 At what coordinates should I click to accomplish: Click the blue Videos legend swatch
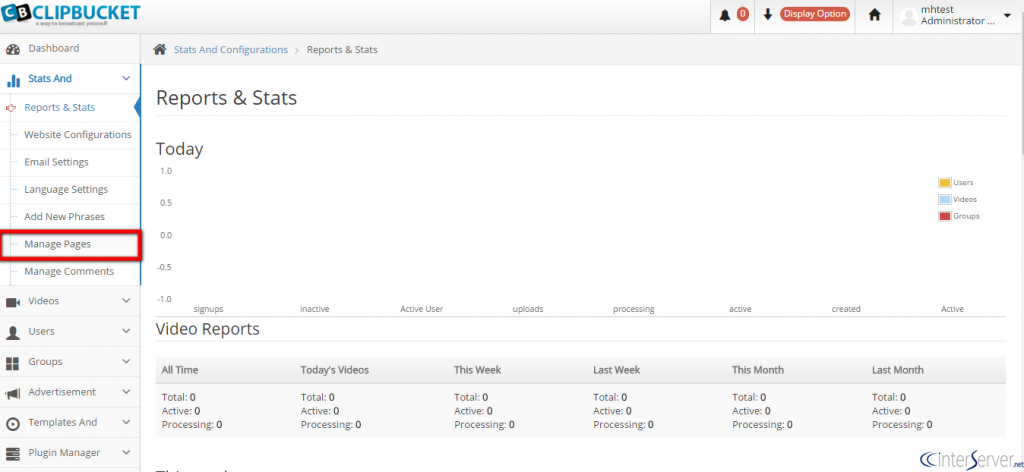click(x=944, y=199)
